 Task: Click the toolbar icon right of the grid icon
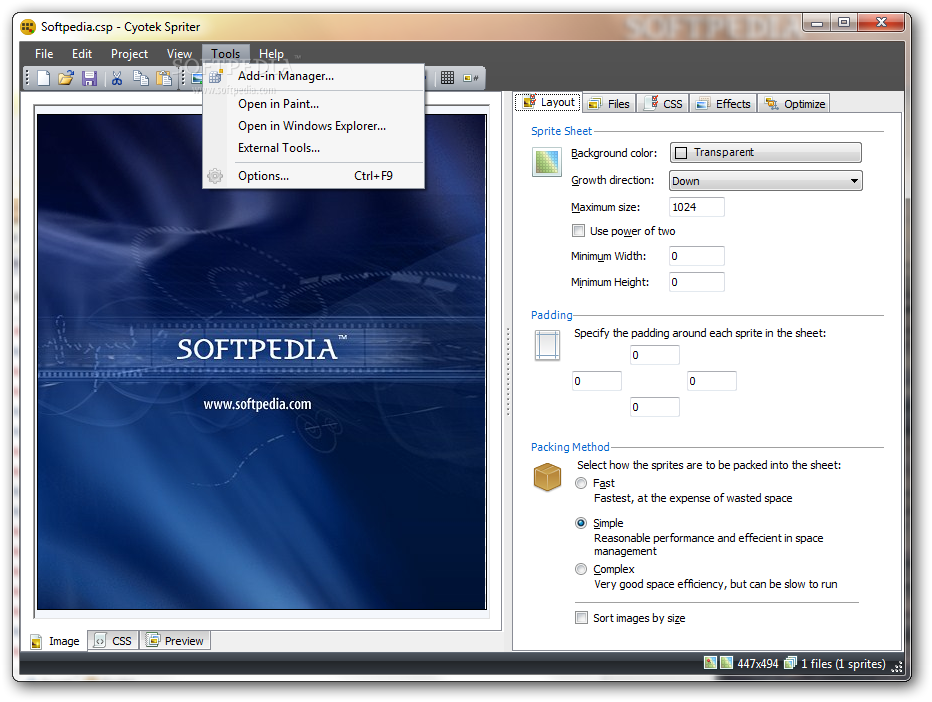point(471,78)
